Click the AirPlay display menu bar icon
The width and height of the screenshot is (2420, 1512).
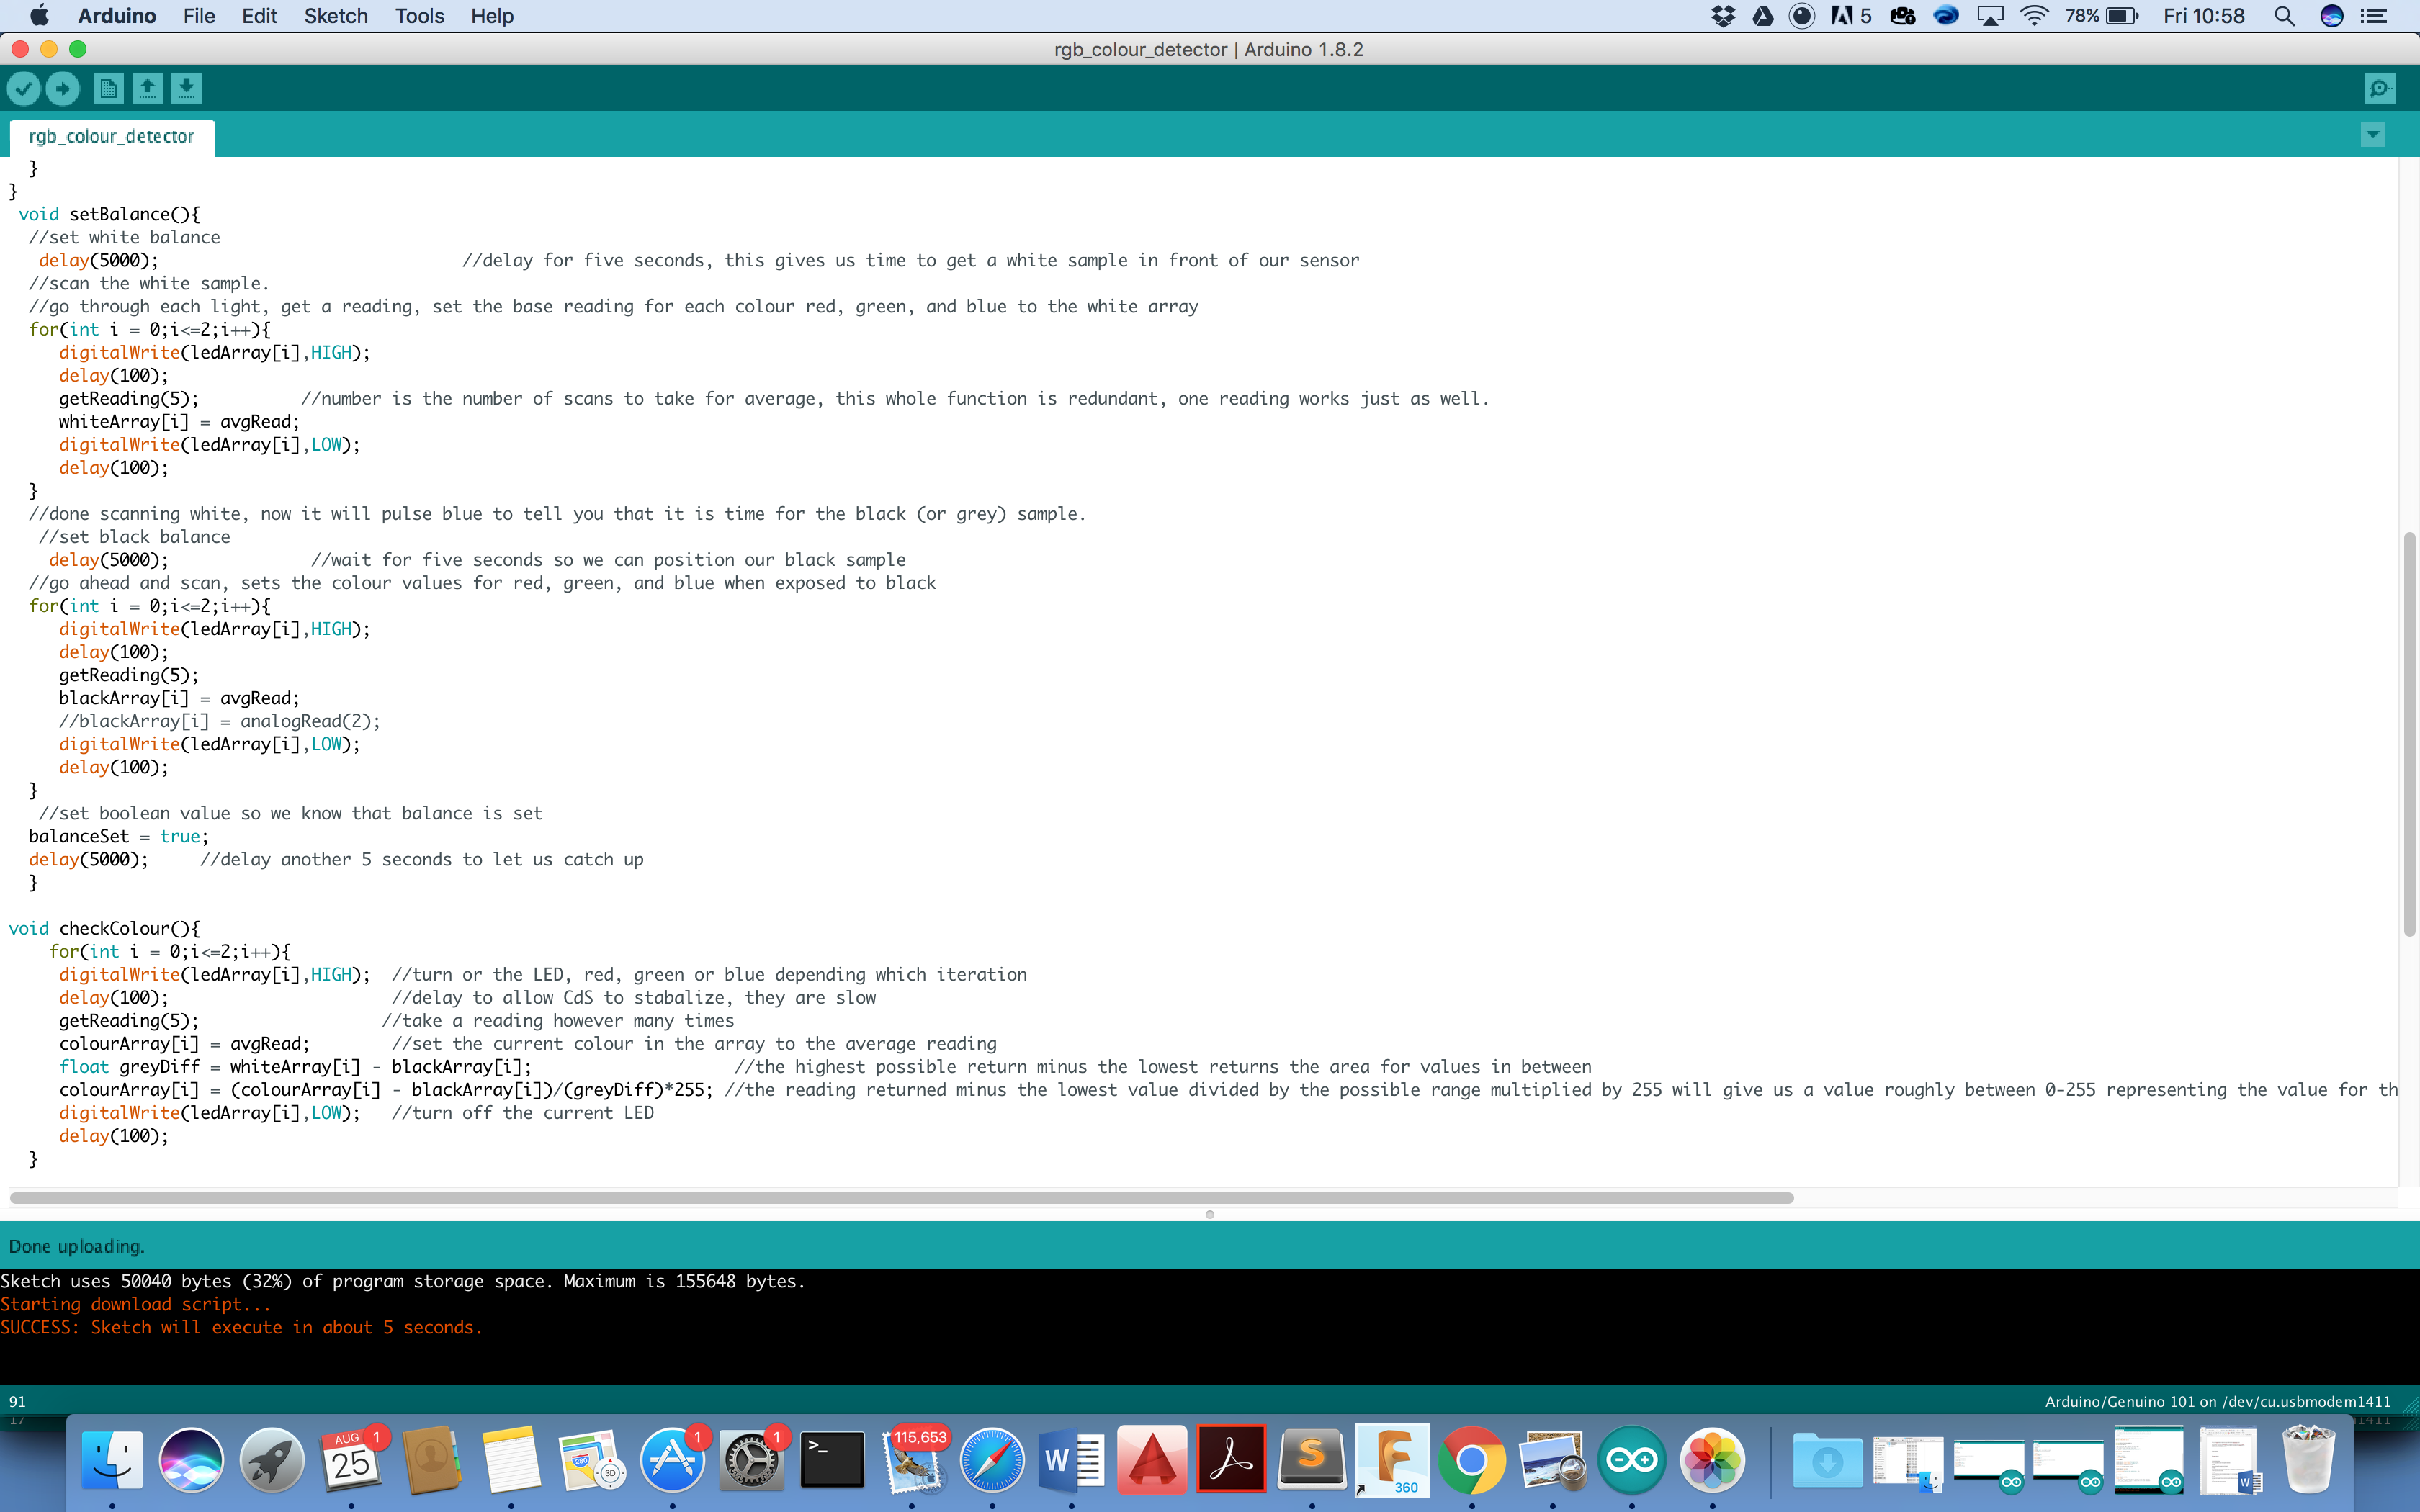(1990, 16)
